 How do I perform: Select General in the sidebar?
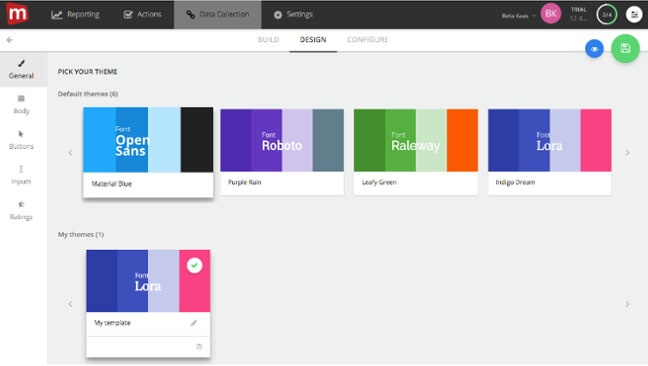(21, 69)
